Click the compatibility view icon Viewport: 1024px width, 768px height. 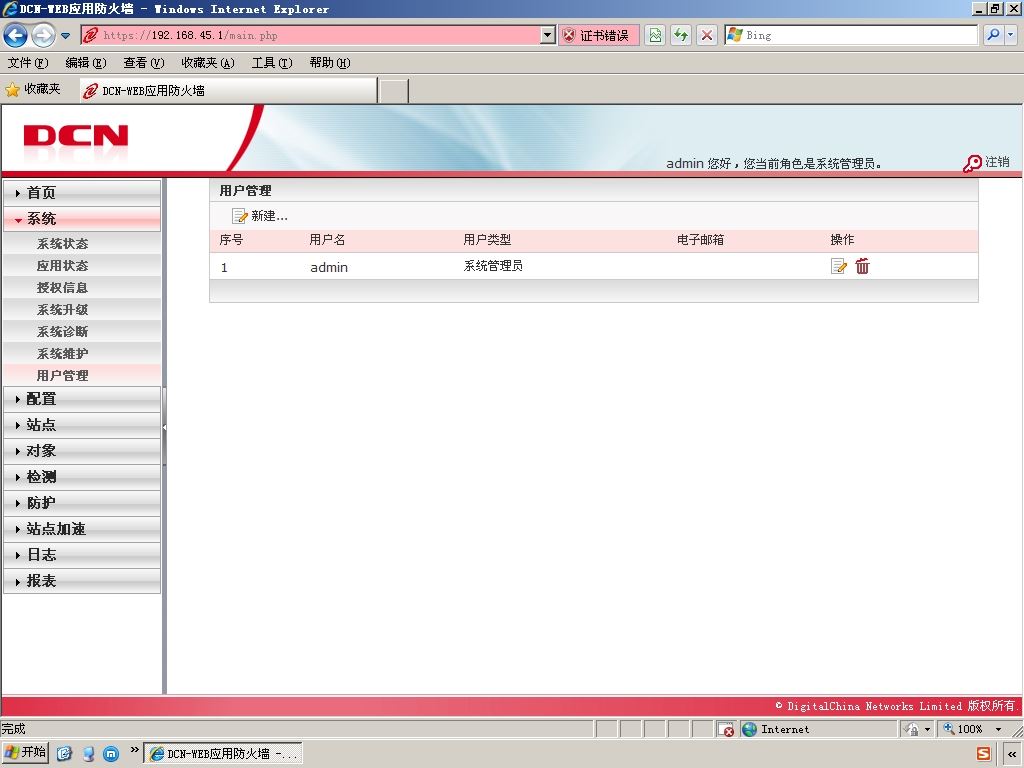[x=655, y=35]
